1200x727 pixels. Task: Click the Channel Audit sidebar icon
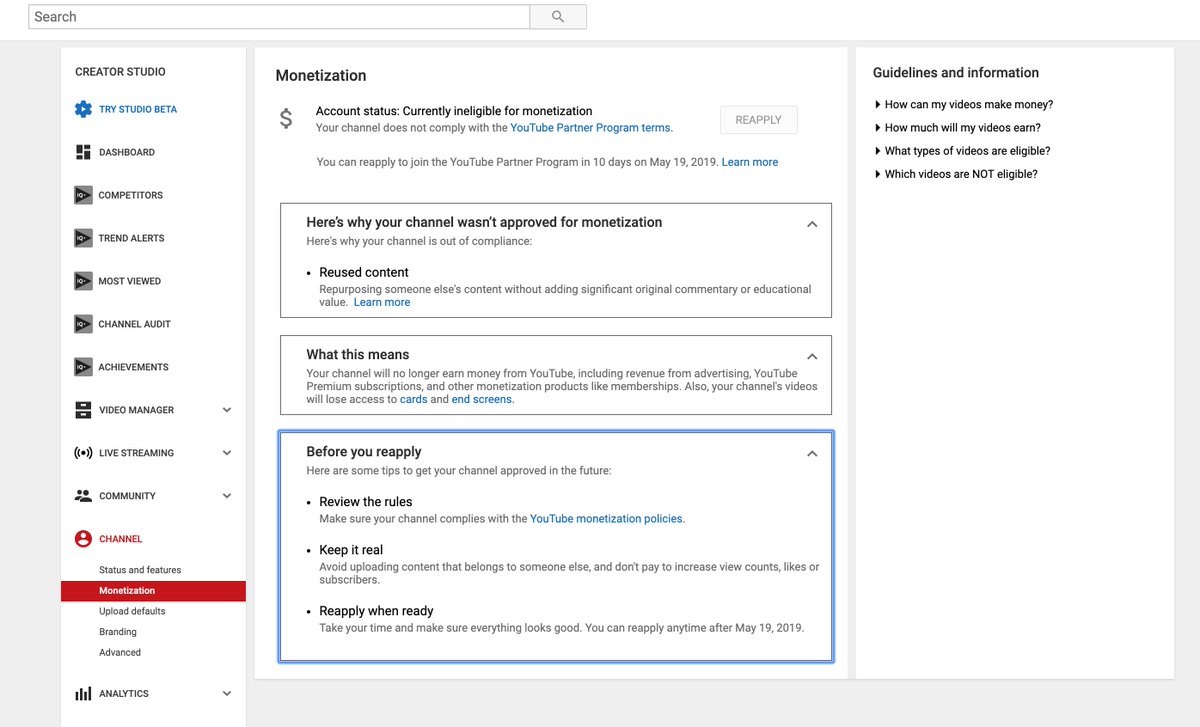(83, 324)
